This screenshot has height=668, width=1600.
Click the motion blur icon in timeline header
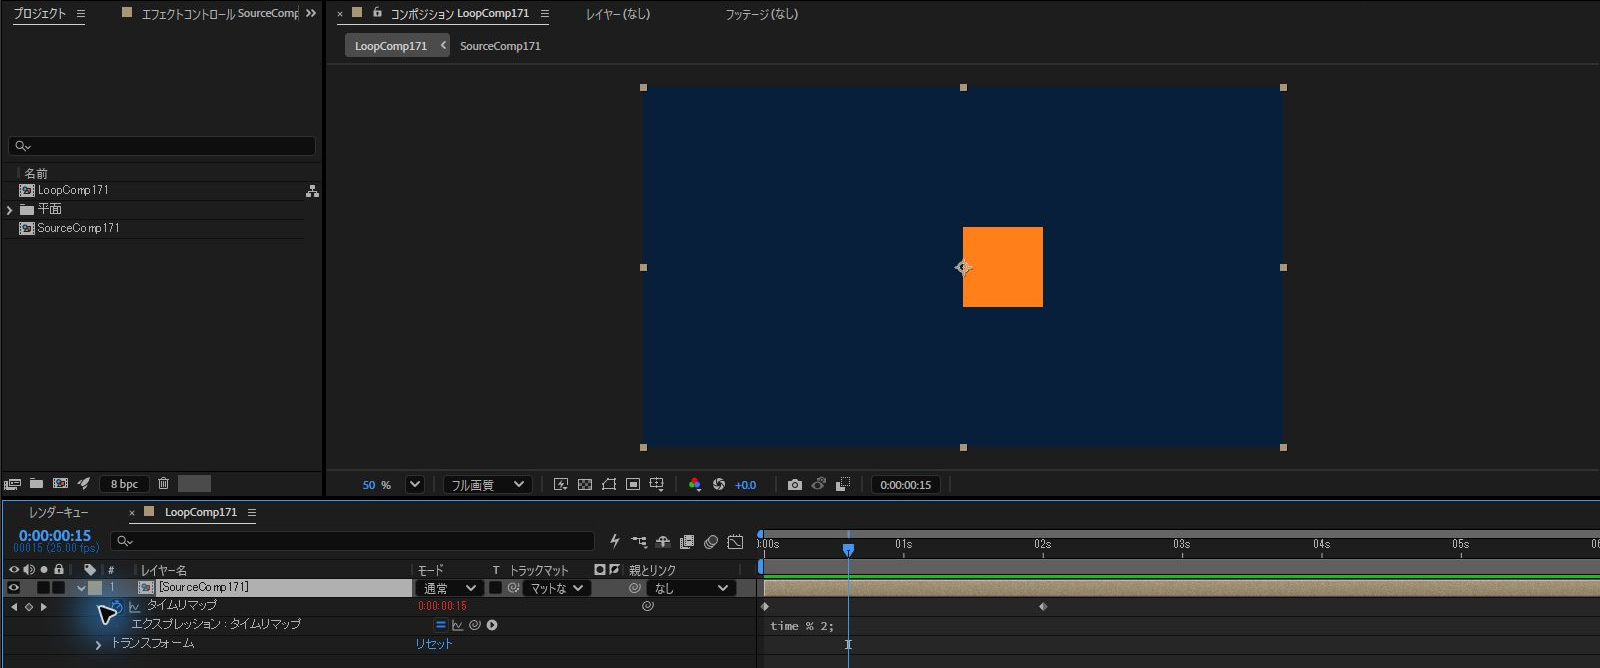pos(711,541)
